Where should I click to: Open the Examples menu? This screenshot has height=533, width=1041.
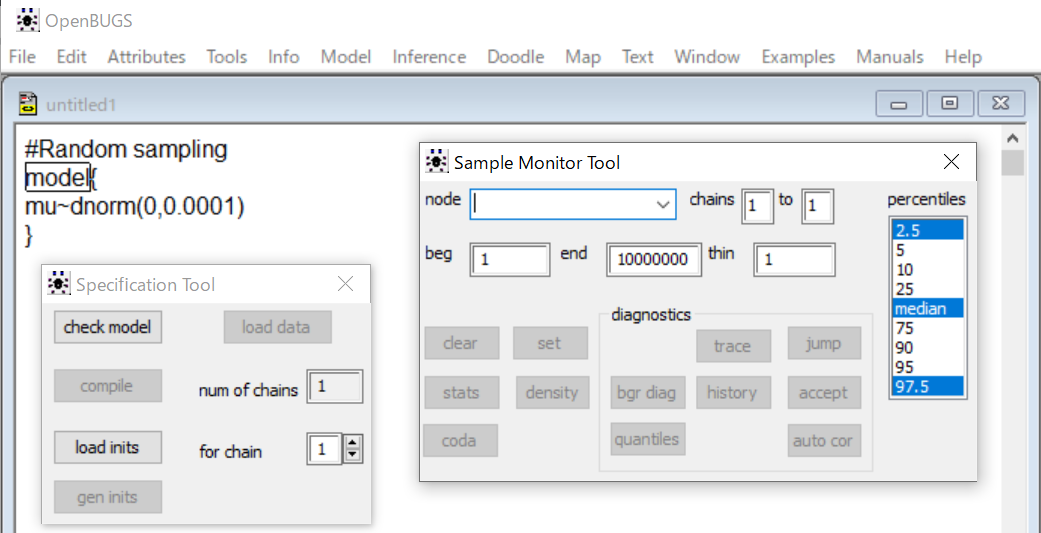798,57
